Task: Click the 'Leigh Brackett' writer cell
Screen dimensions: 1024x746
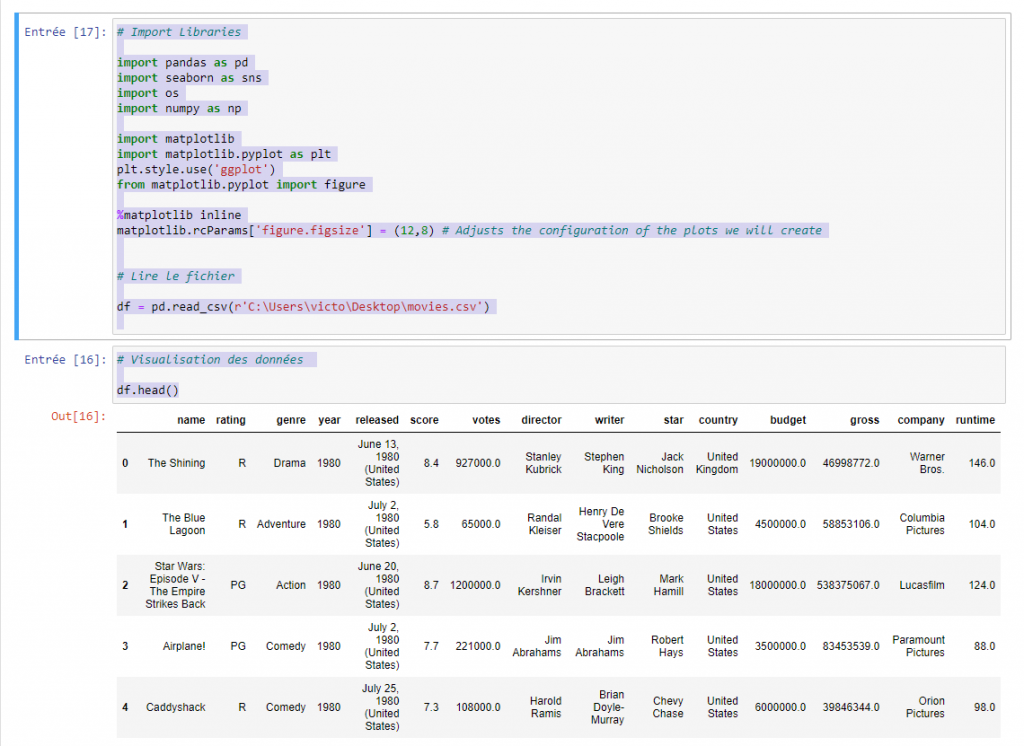Action: pos(605,585)
